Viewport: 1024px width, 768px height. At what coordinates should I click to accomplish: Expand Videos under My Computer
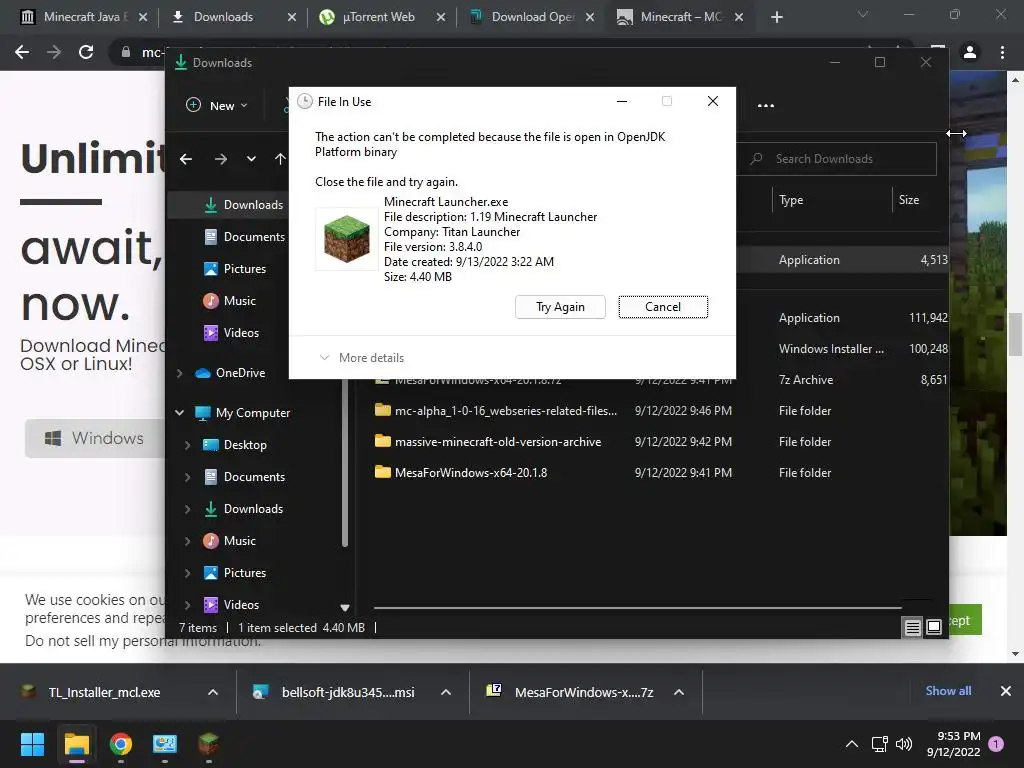tap(187, 605)
